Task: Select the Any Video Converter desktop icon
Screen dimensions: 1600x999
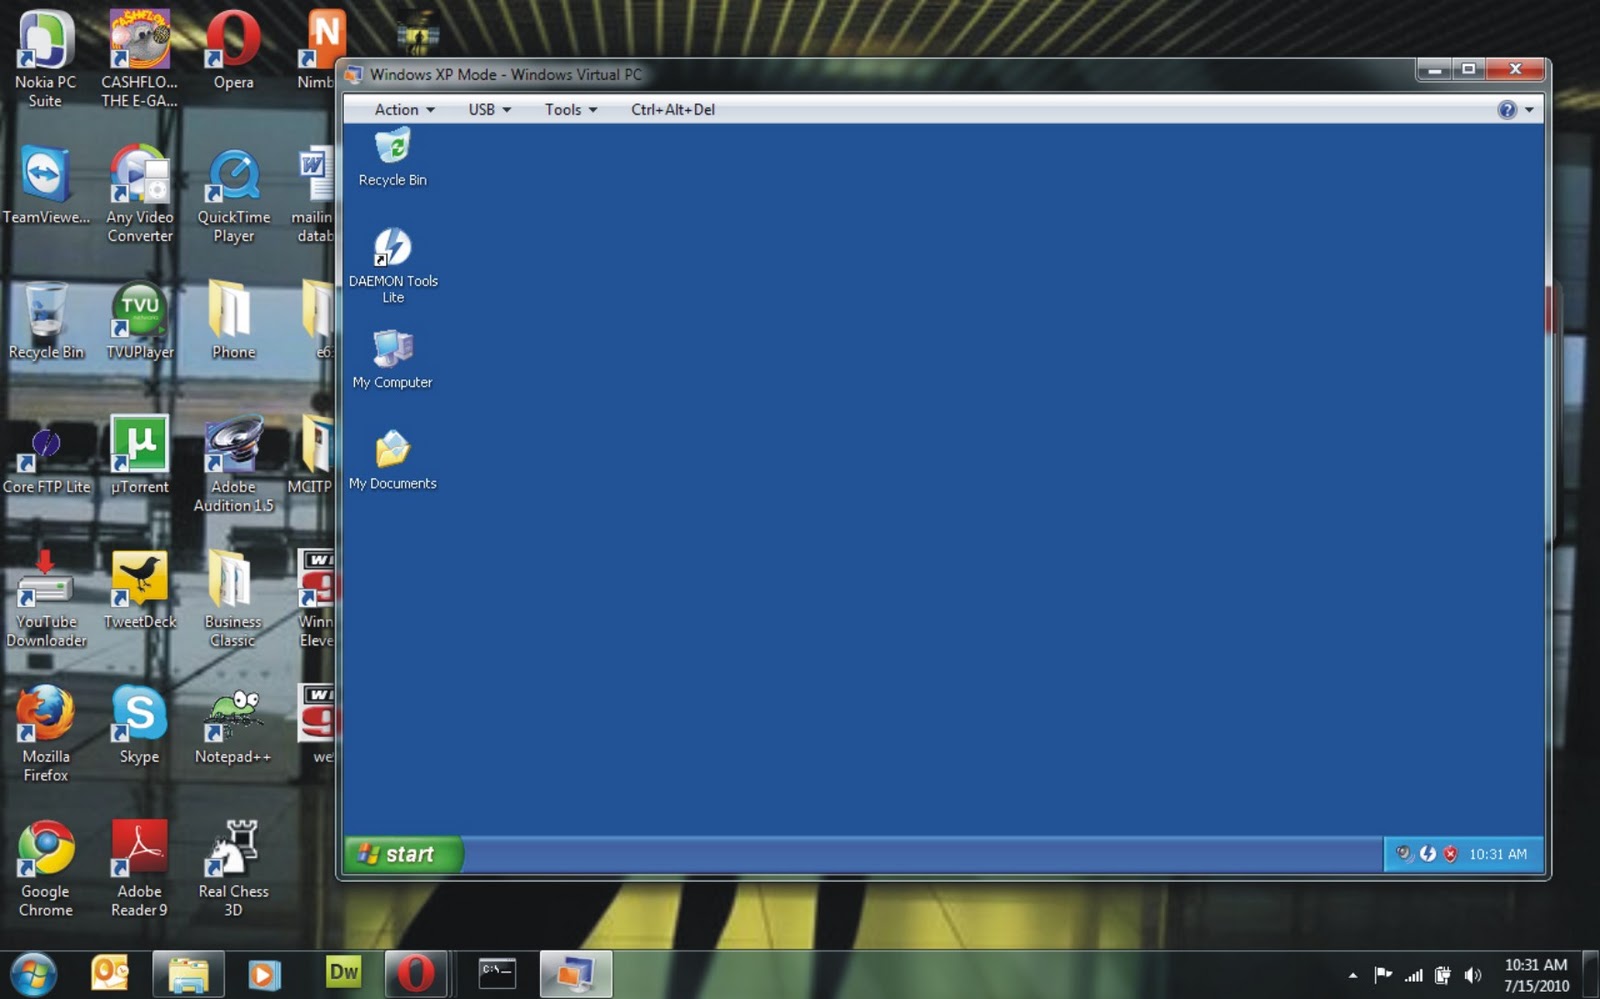Action: (x=140, y=194)
